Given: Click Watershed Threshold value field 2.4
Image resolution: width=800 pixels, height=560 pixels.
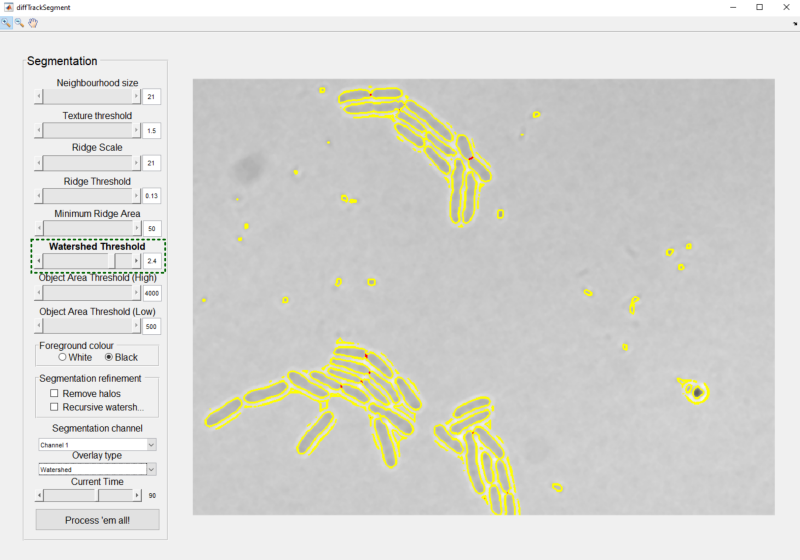Looking at the screenshot, I should point(151,261).
